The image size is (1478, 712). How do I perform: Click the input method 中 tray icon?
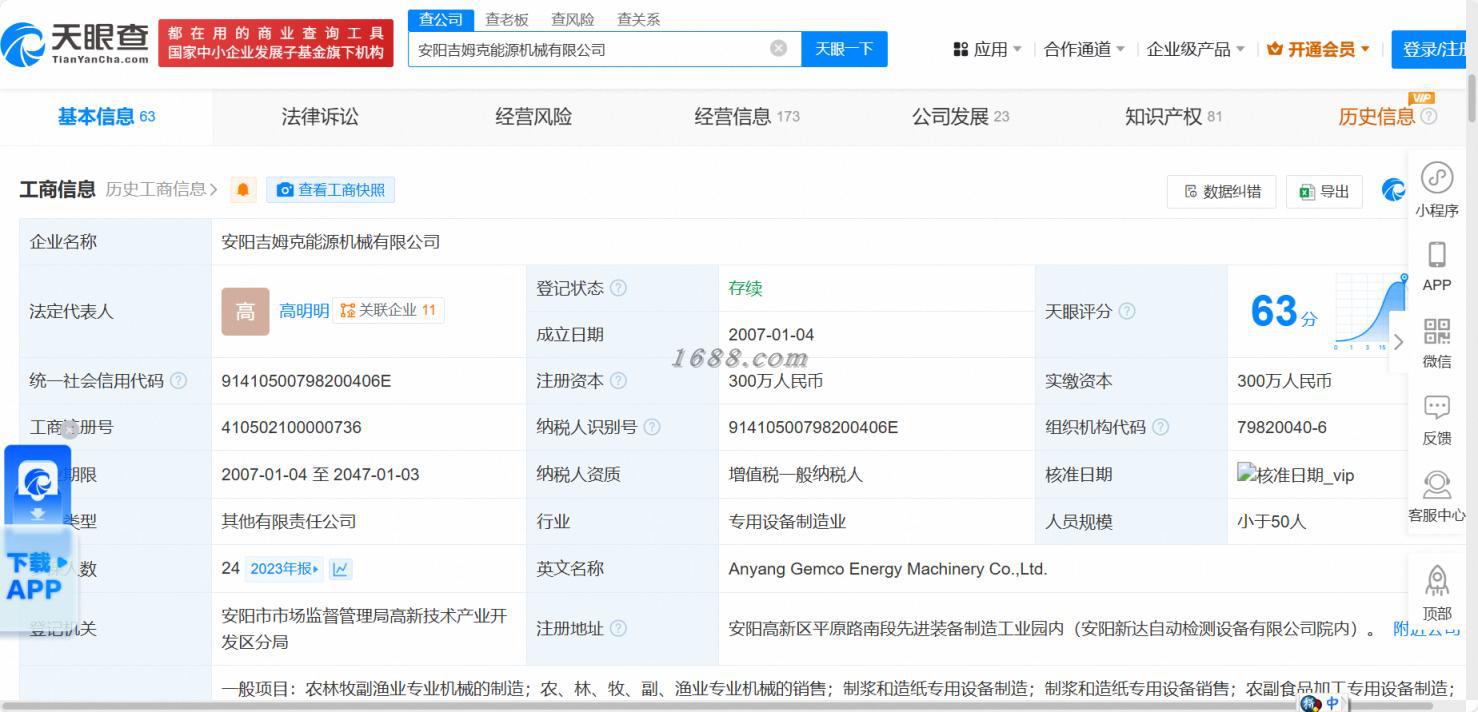pyautogui.click(x=1332, y=704)
